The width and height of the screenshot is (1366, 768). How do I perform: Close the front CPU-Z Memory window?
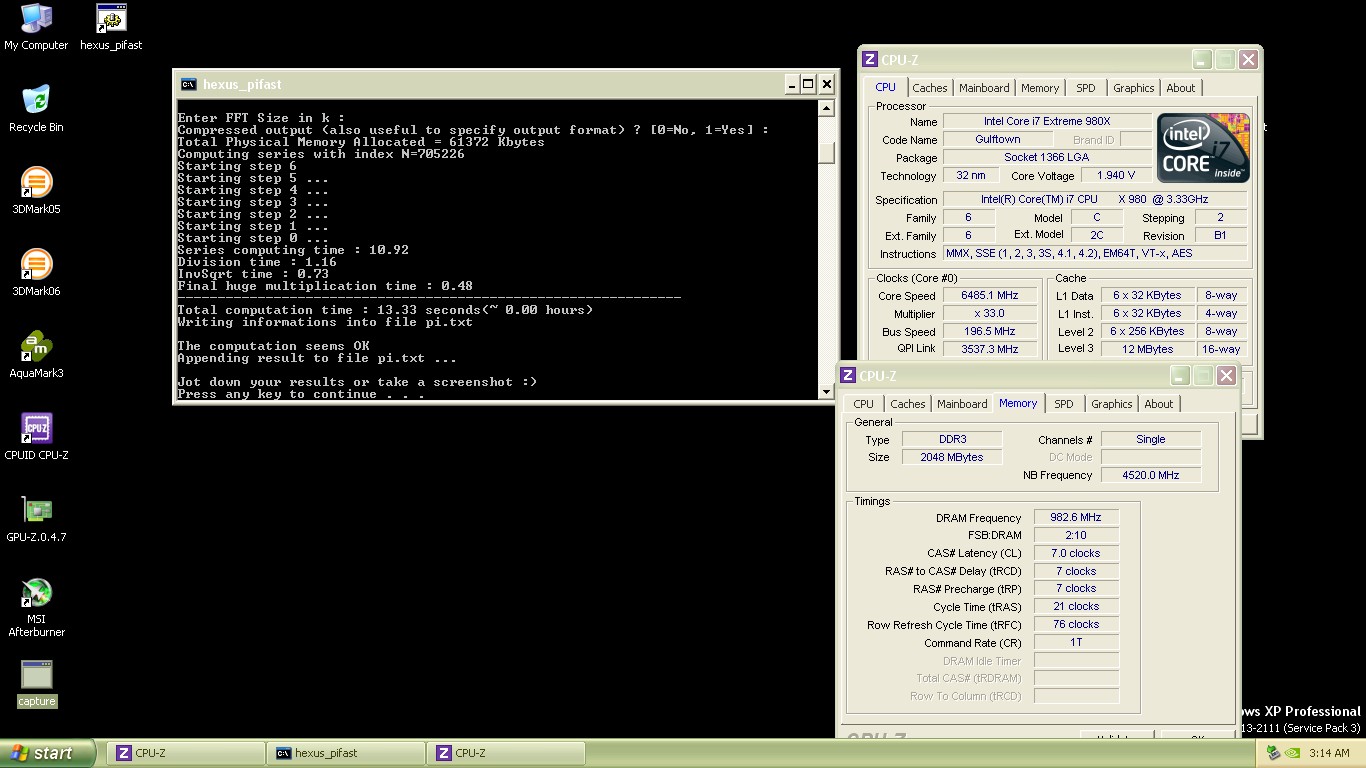[x=1226, y=376]
